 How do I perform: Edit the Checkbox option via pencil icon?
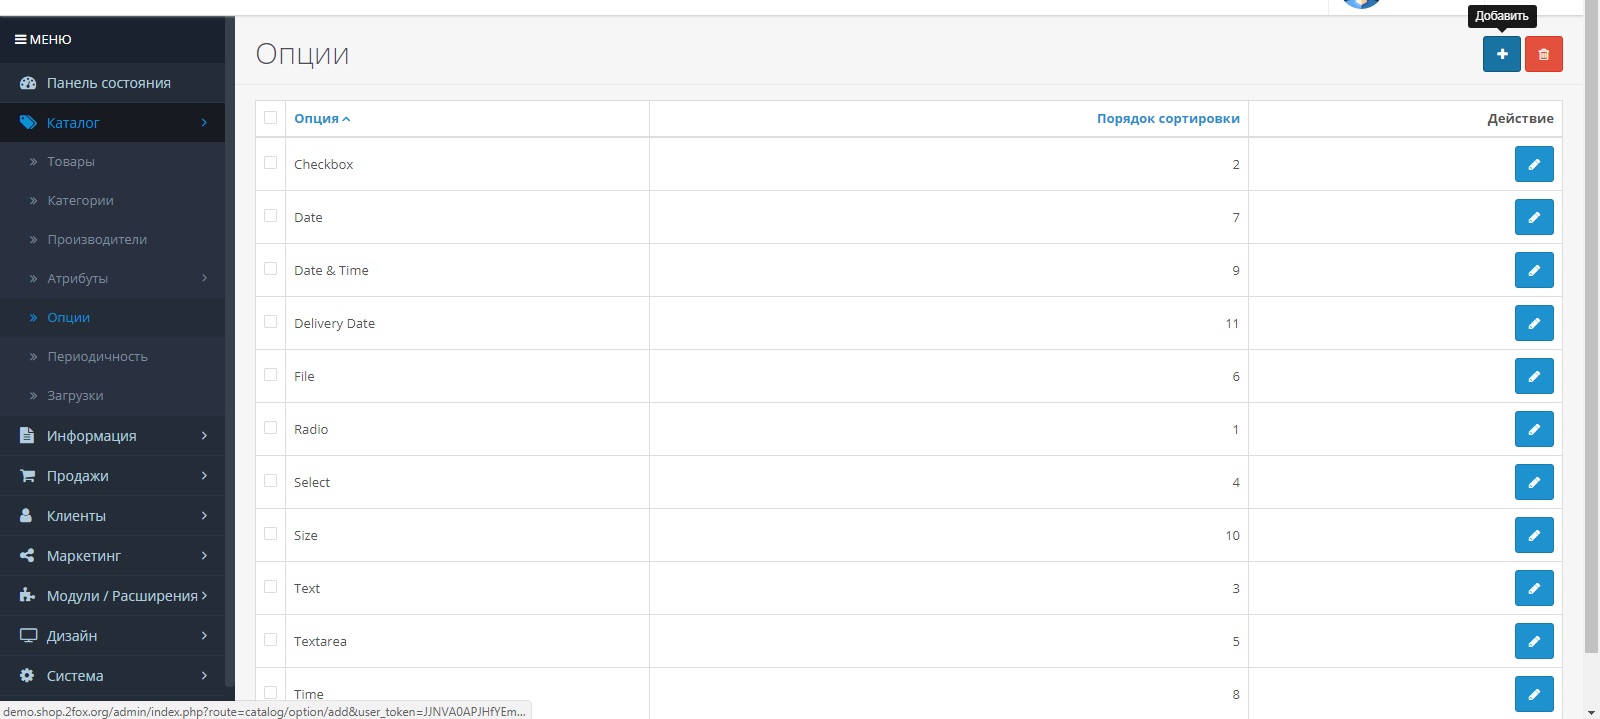click(1533, 164)
